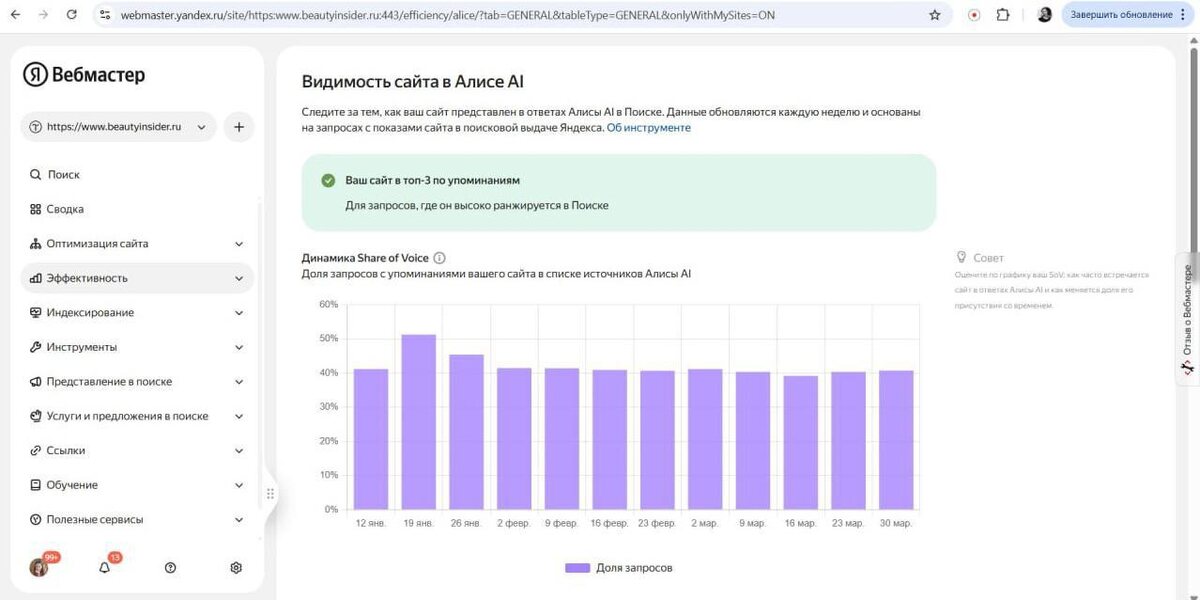Click the Инструменты wrench icon
Screen dimensions: 1200x600
[36, 347]
